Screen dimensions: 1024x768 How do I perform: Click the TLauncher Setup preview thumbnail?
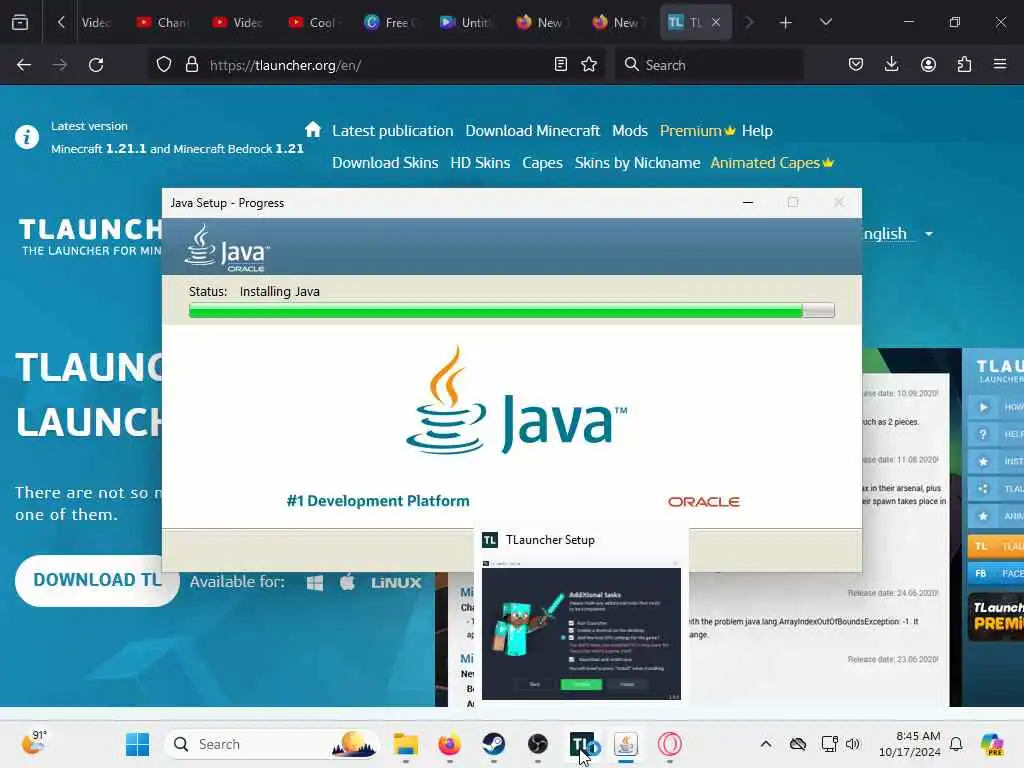pos(581,632)
